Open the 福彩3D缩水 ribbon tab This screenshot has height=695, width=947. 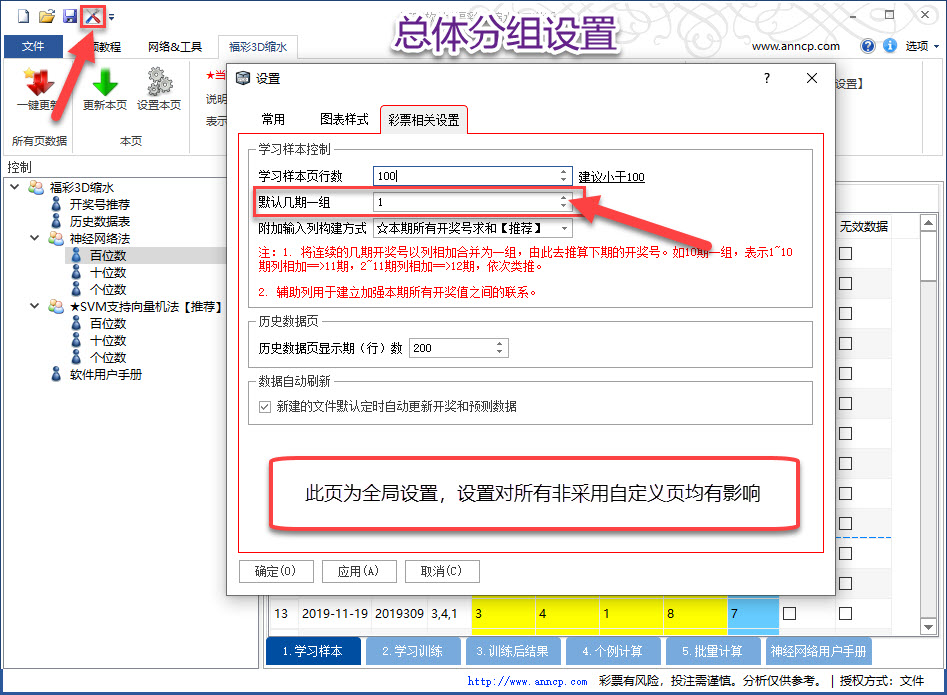pyautogui.click(x=258, y=46)
